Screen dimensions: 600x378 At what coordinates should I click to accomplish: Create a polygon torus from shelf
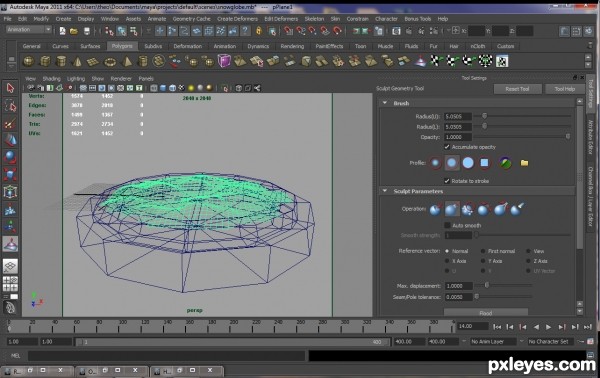(x=110, y=61)
